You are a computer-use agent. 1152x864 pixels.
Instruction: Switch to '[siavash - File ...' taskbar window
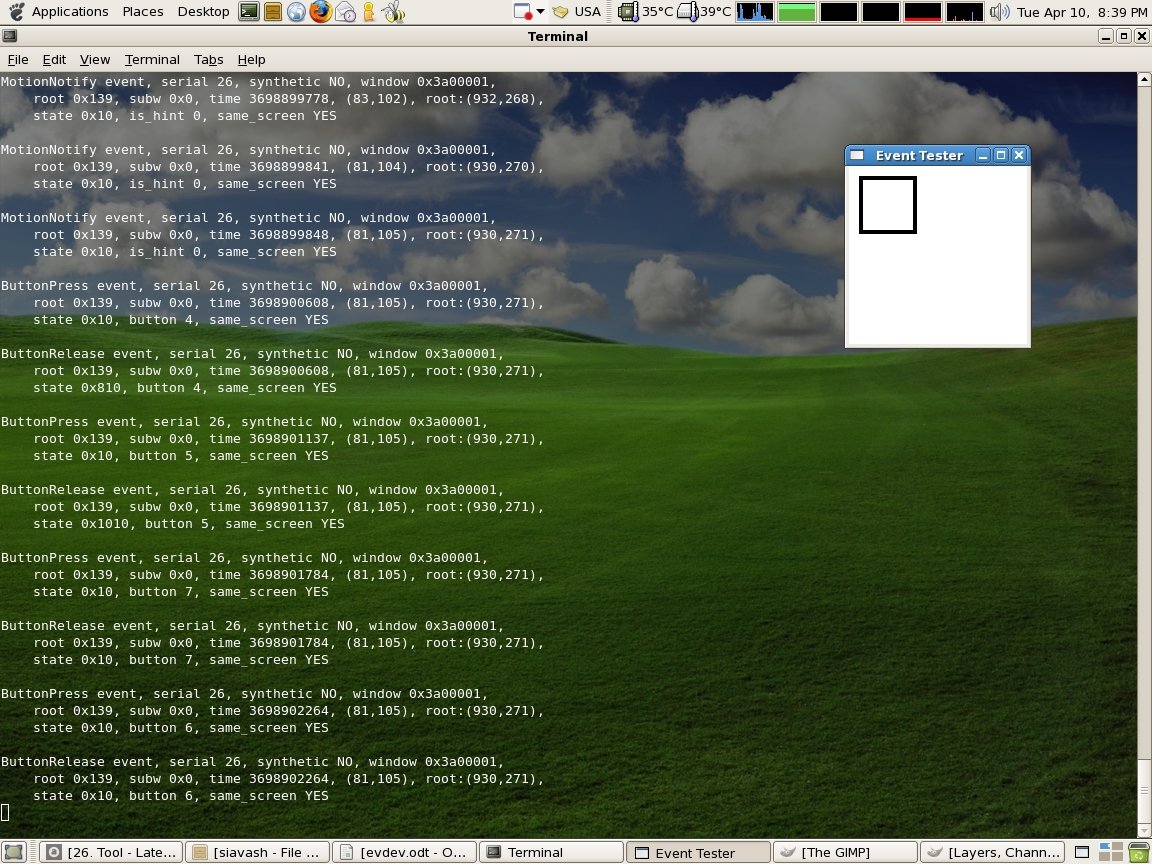tap(257, 852)
